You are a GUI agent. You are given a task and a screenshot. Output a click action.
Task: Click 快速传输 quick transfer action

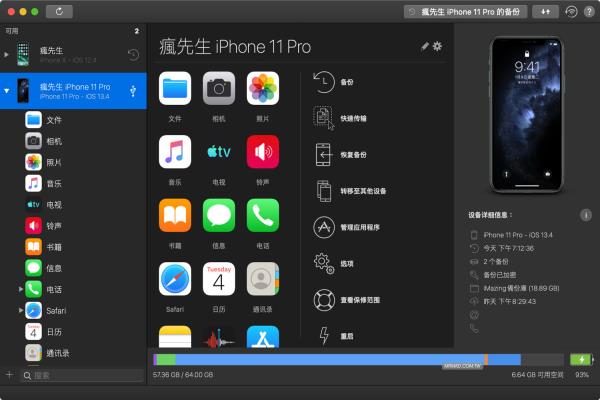[340, 118]
